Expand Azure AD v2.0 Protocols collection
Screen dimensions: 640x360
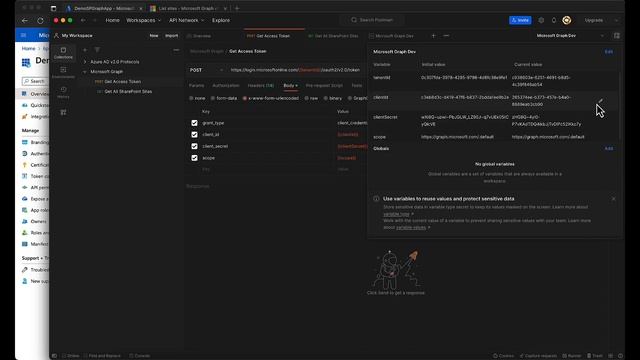(85, 62)
